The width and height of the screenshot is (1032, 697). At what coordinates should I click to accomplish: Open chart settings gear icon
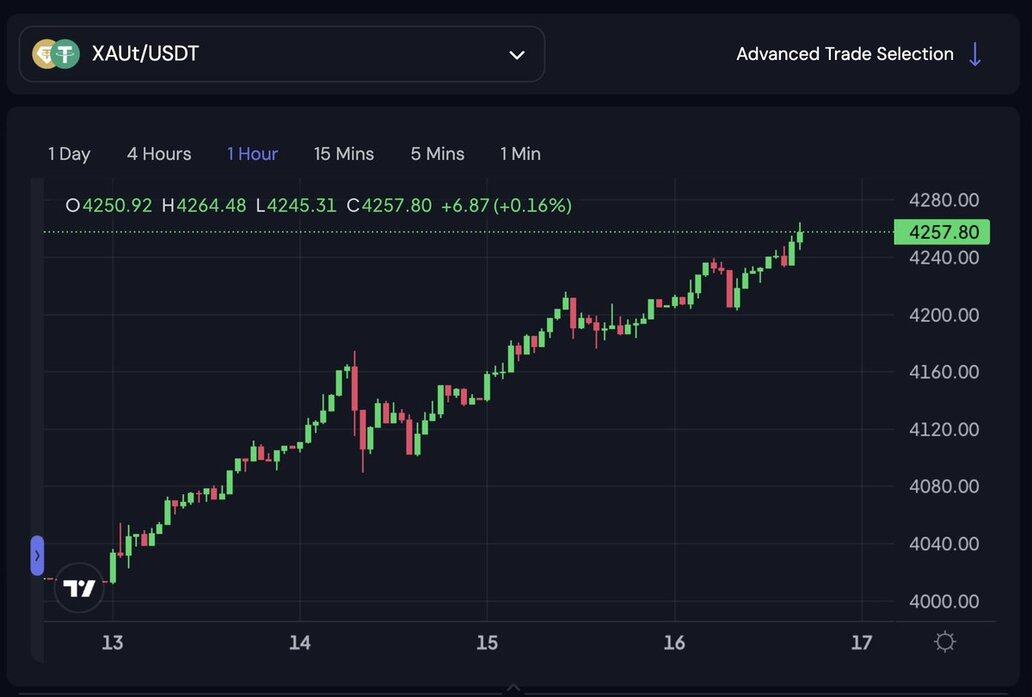(944, 642)
